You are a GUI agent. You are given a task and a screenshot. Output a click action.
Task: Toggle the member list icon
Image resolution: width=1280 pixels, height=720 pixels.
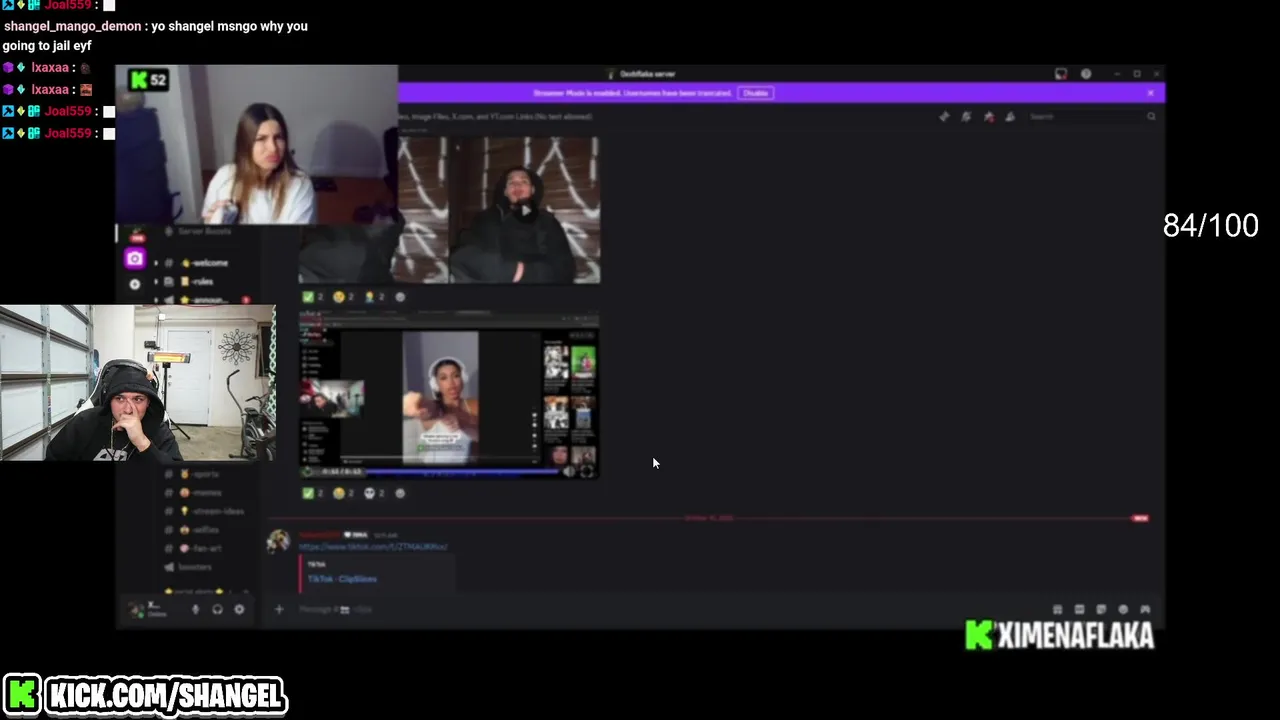coord(1010,116)
